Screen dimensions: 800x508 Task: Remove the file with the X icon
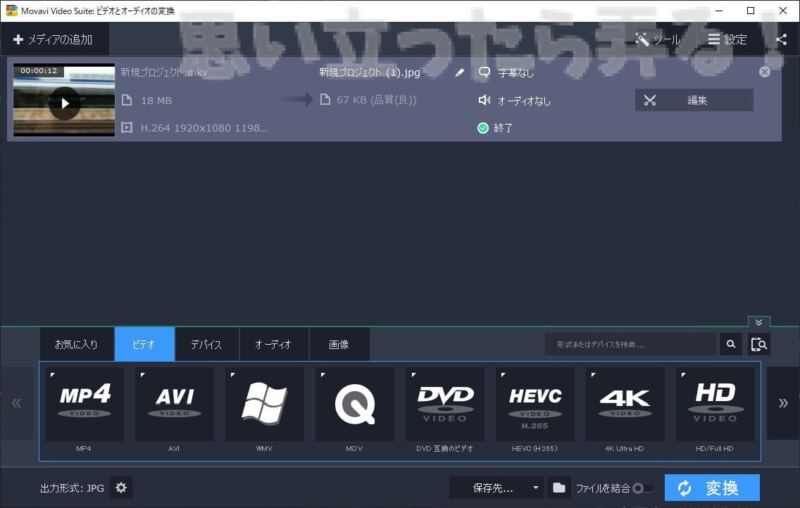pos(764,72)
